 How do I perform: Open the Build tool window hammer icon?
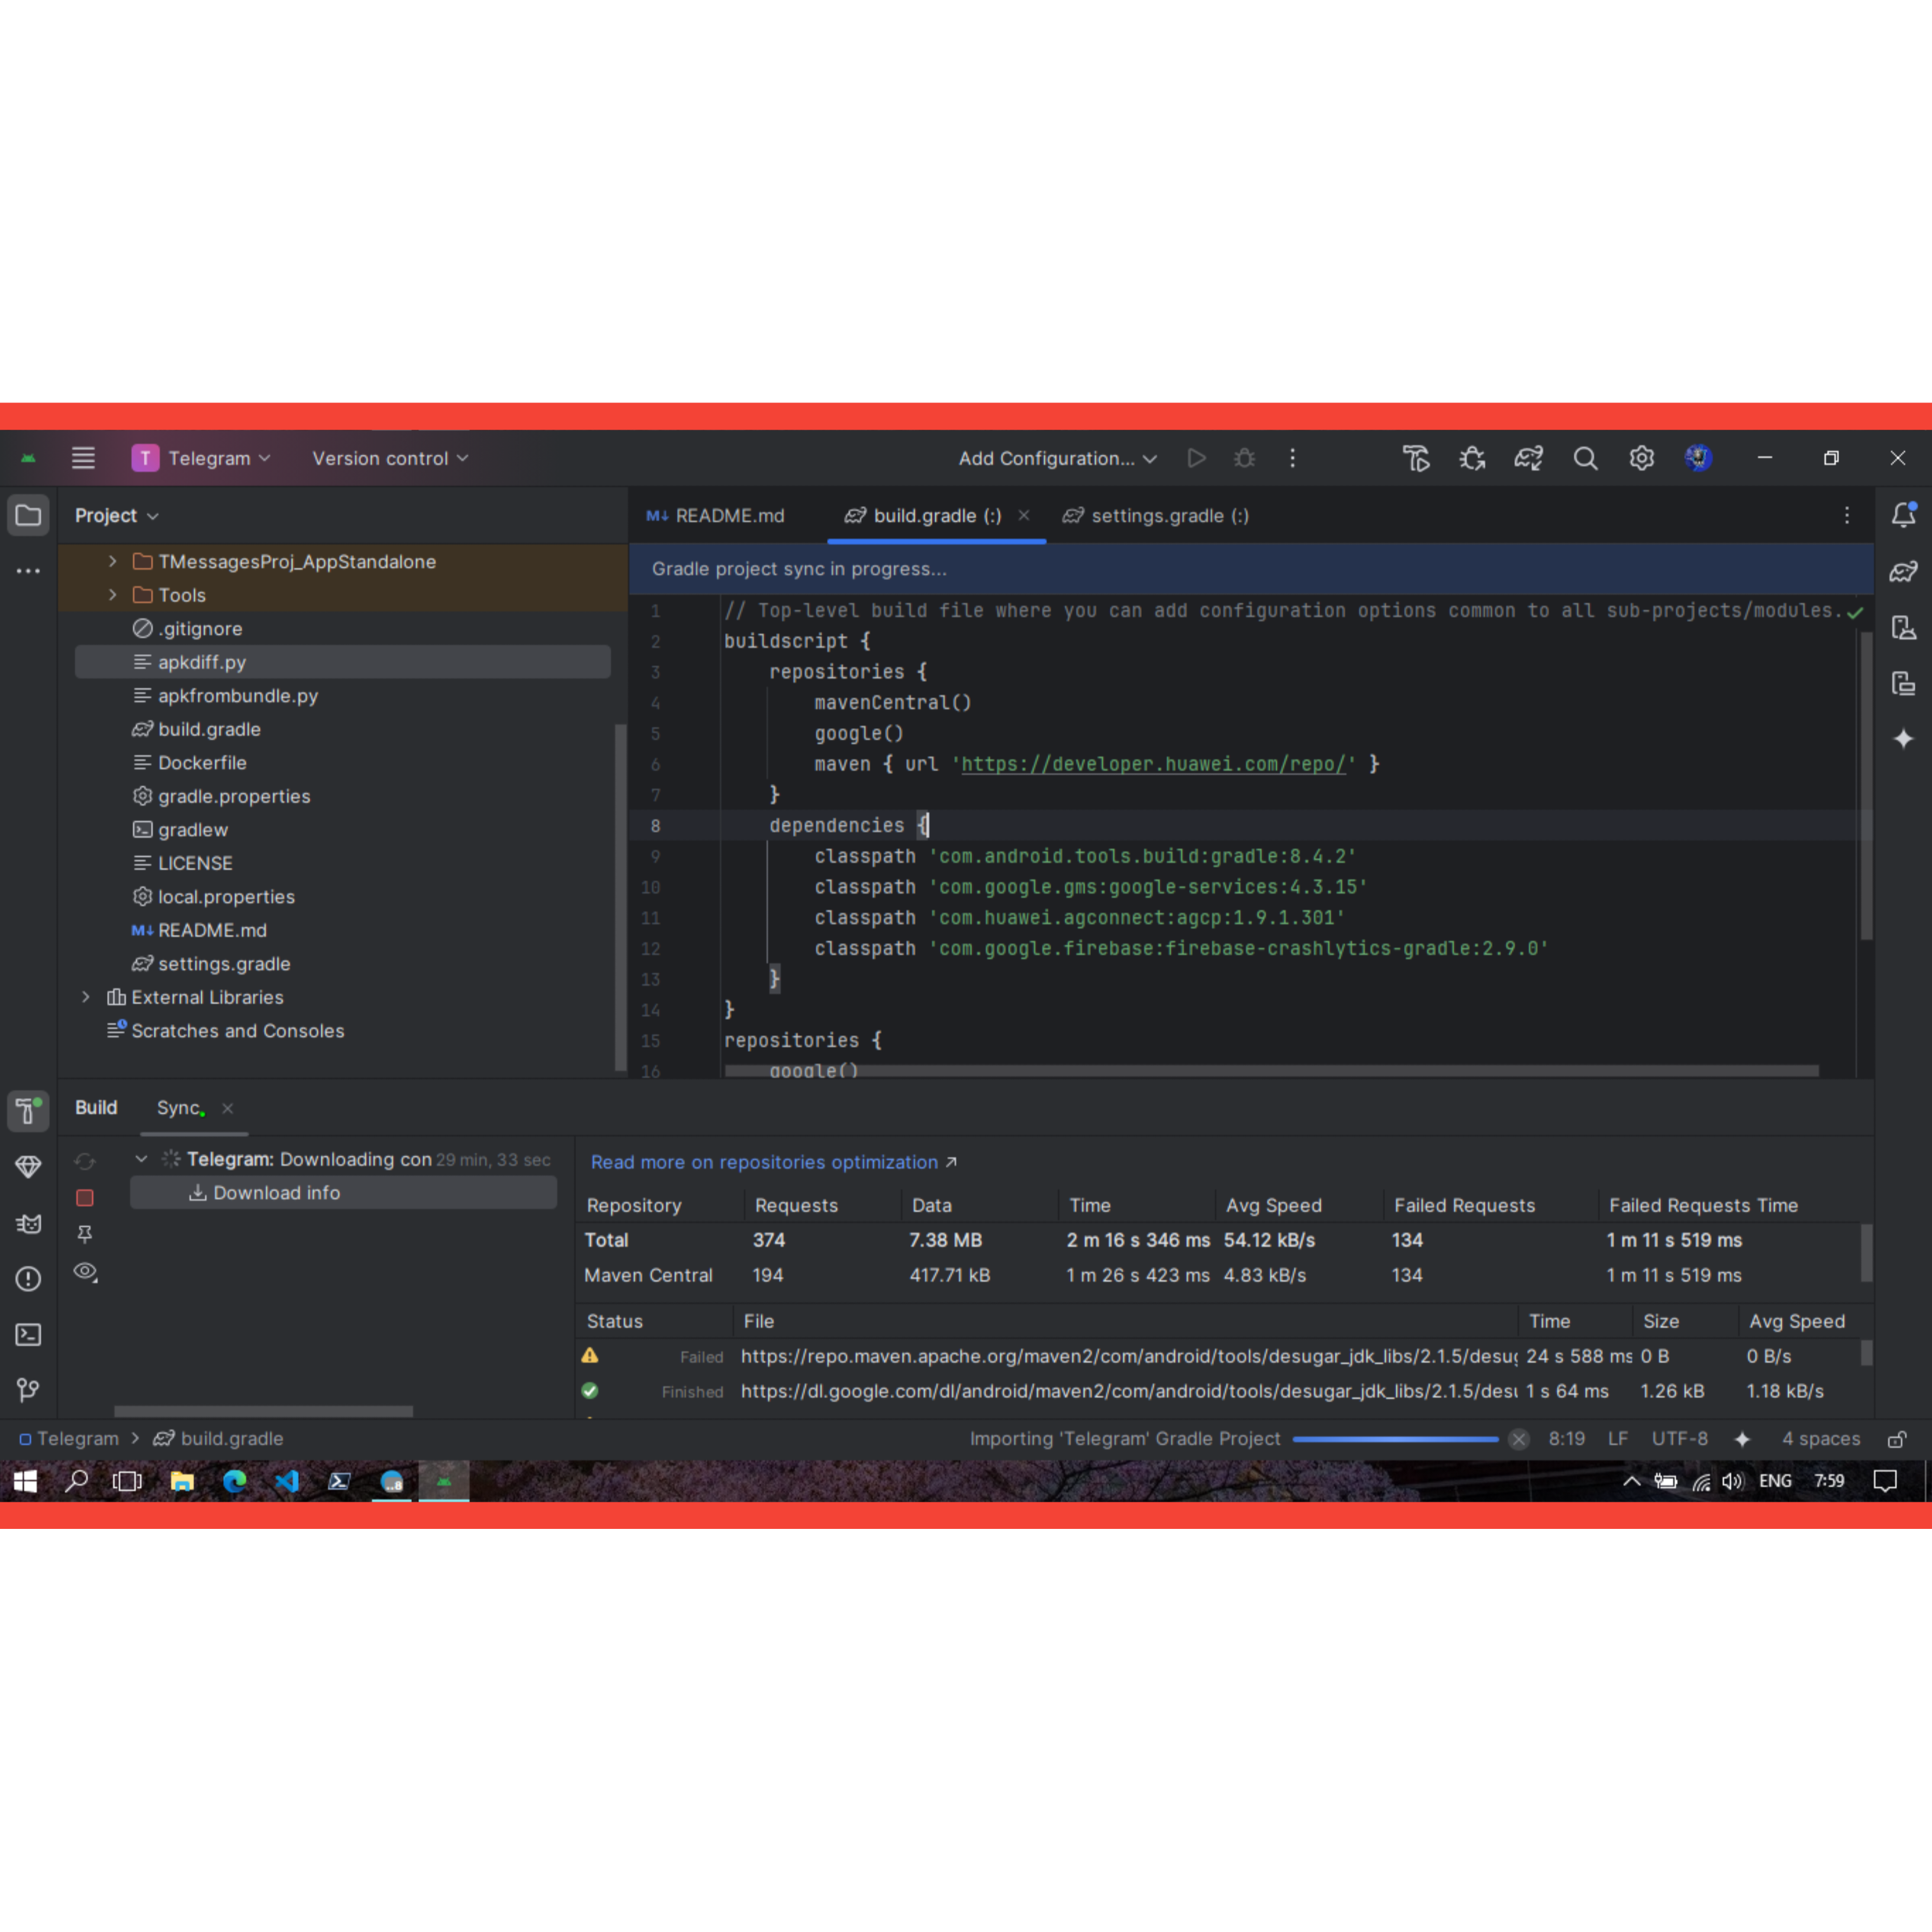28,1111
